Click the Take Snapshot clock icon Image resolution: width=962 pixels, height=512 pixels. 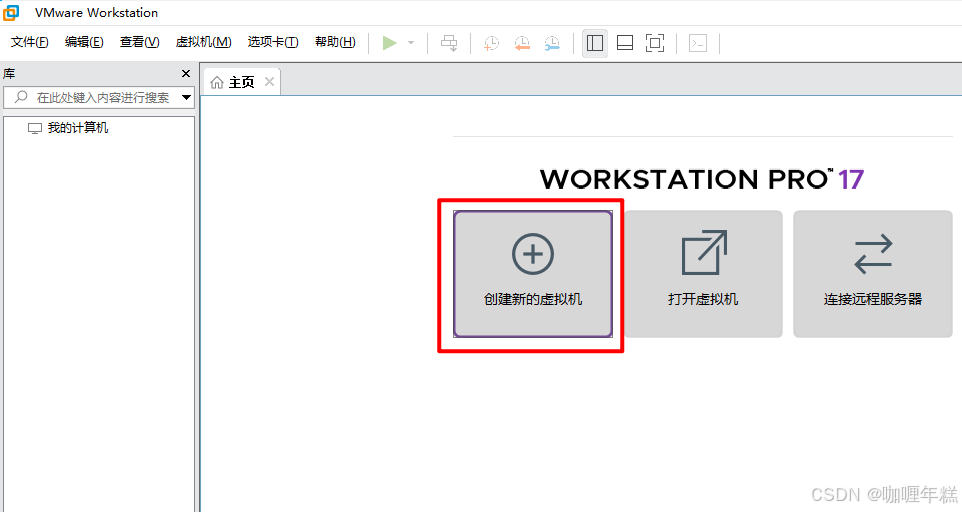point(491,43)
